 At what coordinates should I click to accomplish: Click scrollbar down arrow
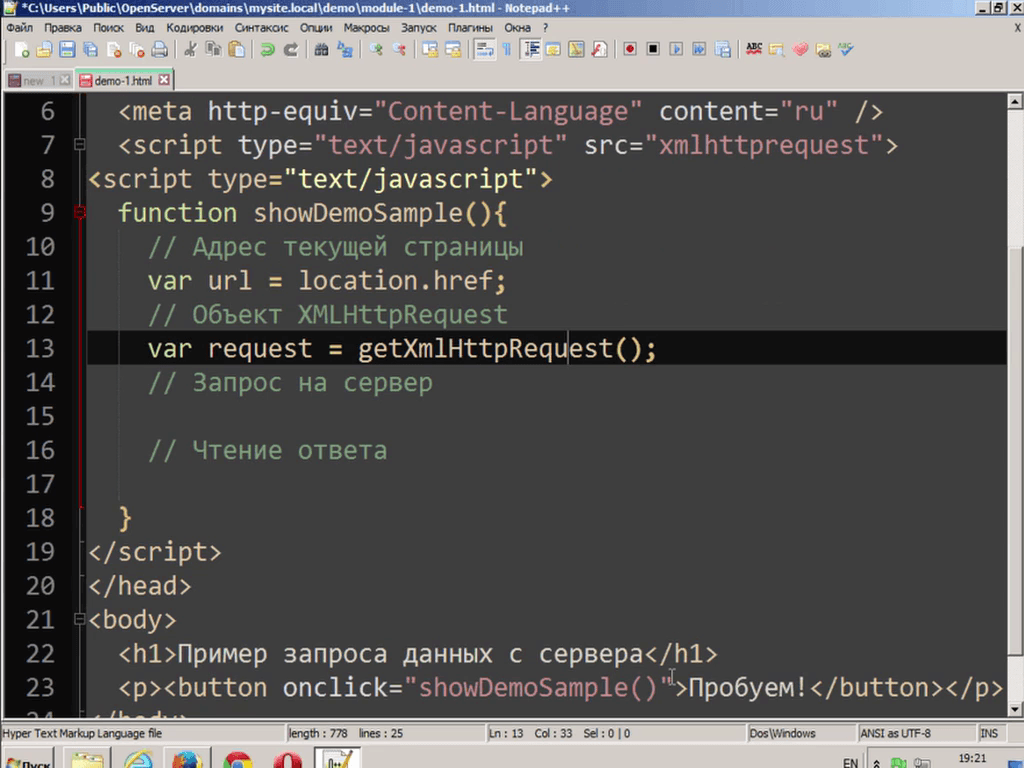[x=1014, y=709]
